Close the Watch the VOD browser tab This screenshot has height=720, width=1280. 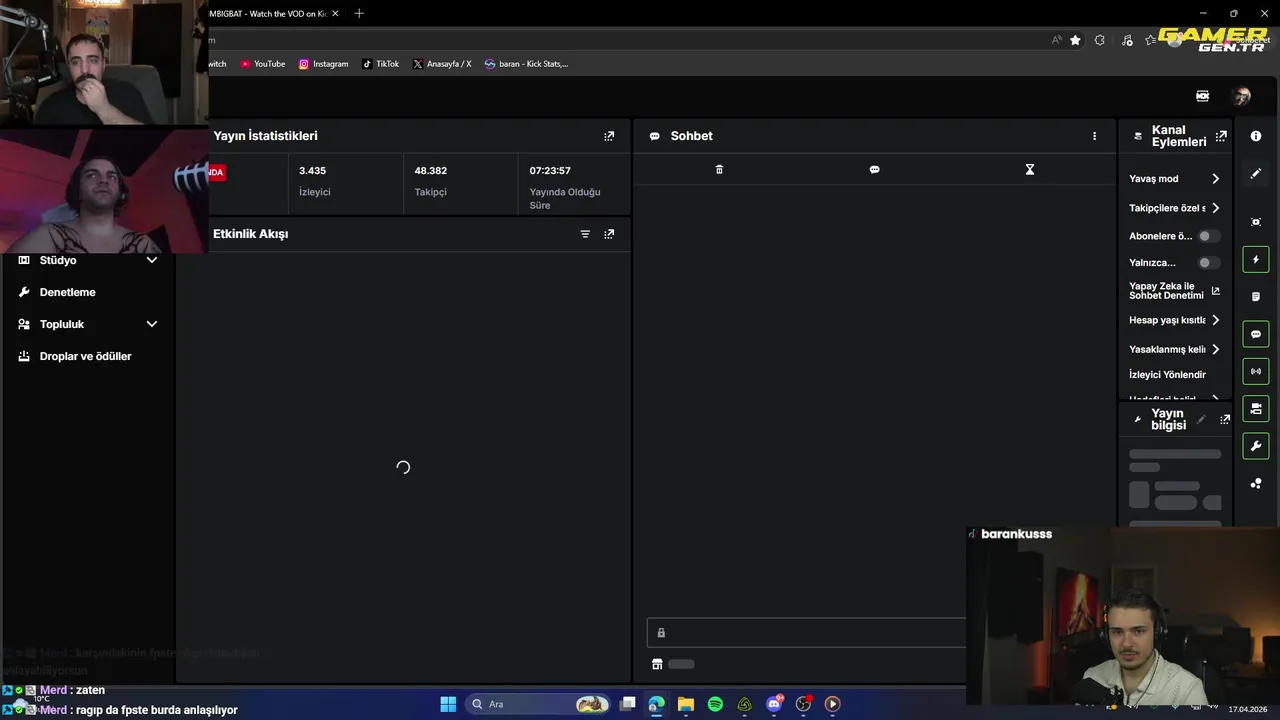click(x=335, y=14)
